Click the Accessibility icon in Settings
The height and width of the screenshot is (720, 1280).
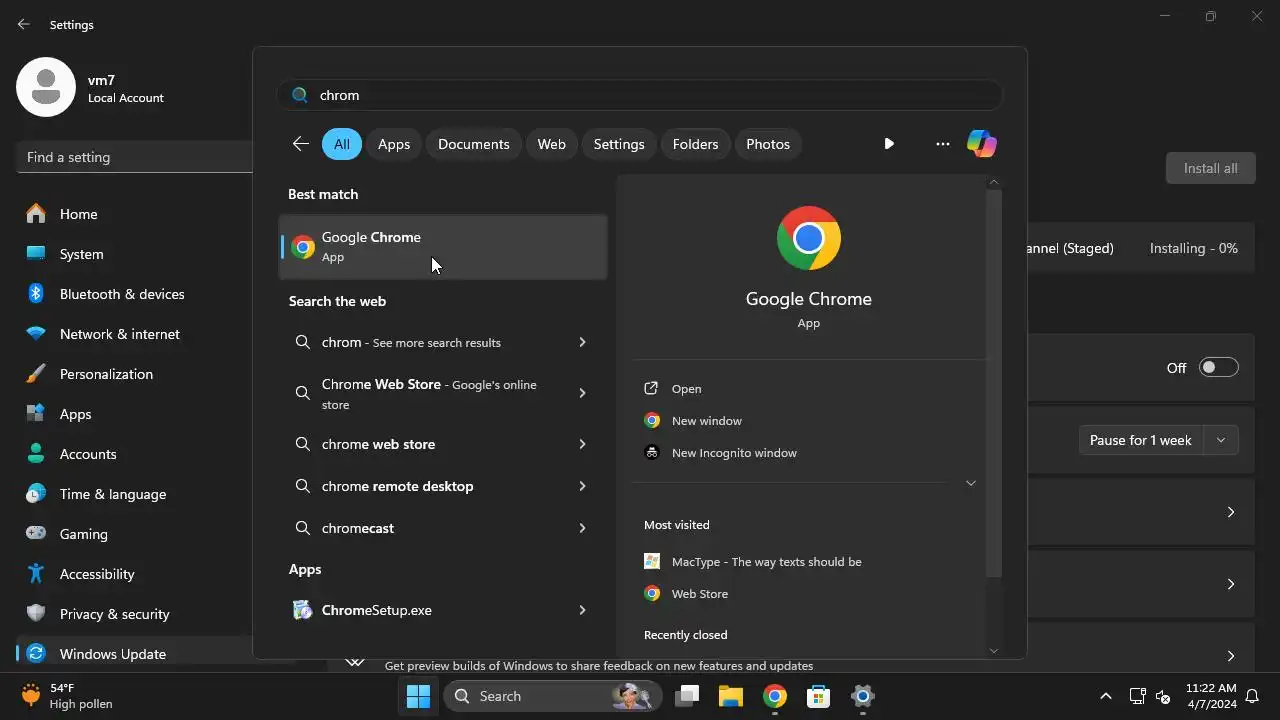pyautogui.click(x=36, y=574)
